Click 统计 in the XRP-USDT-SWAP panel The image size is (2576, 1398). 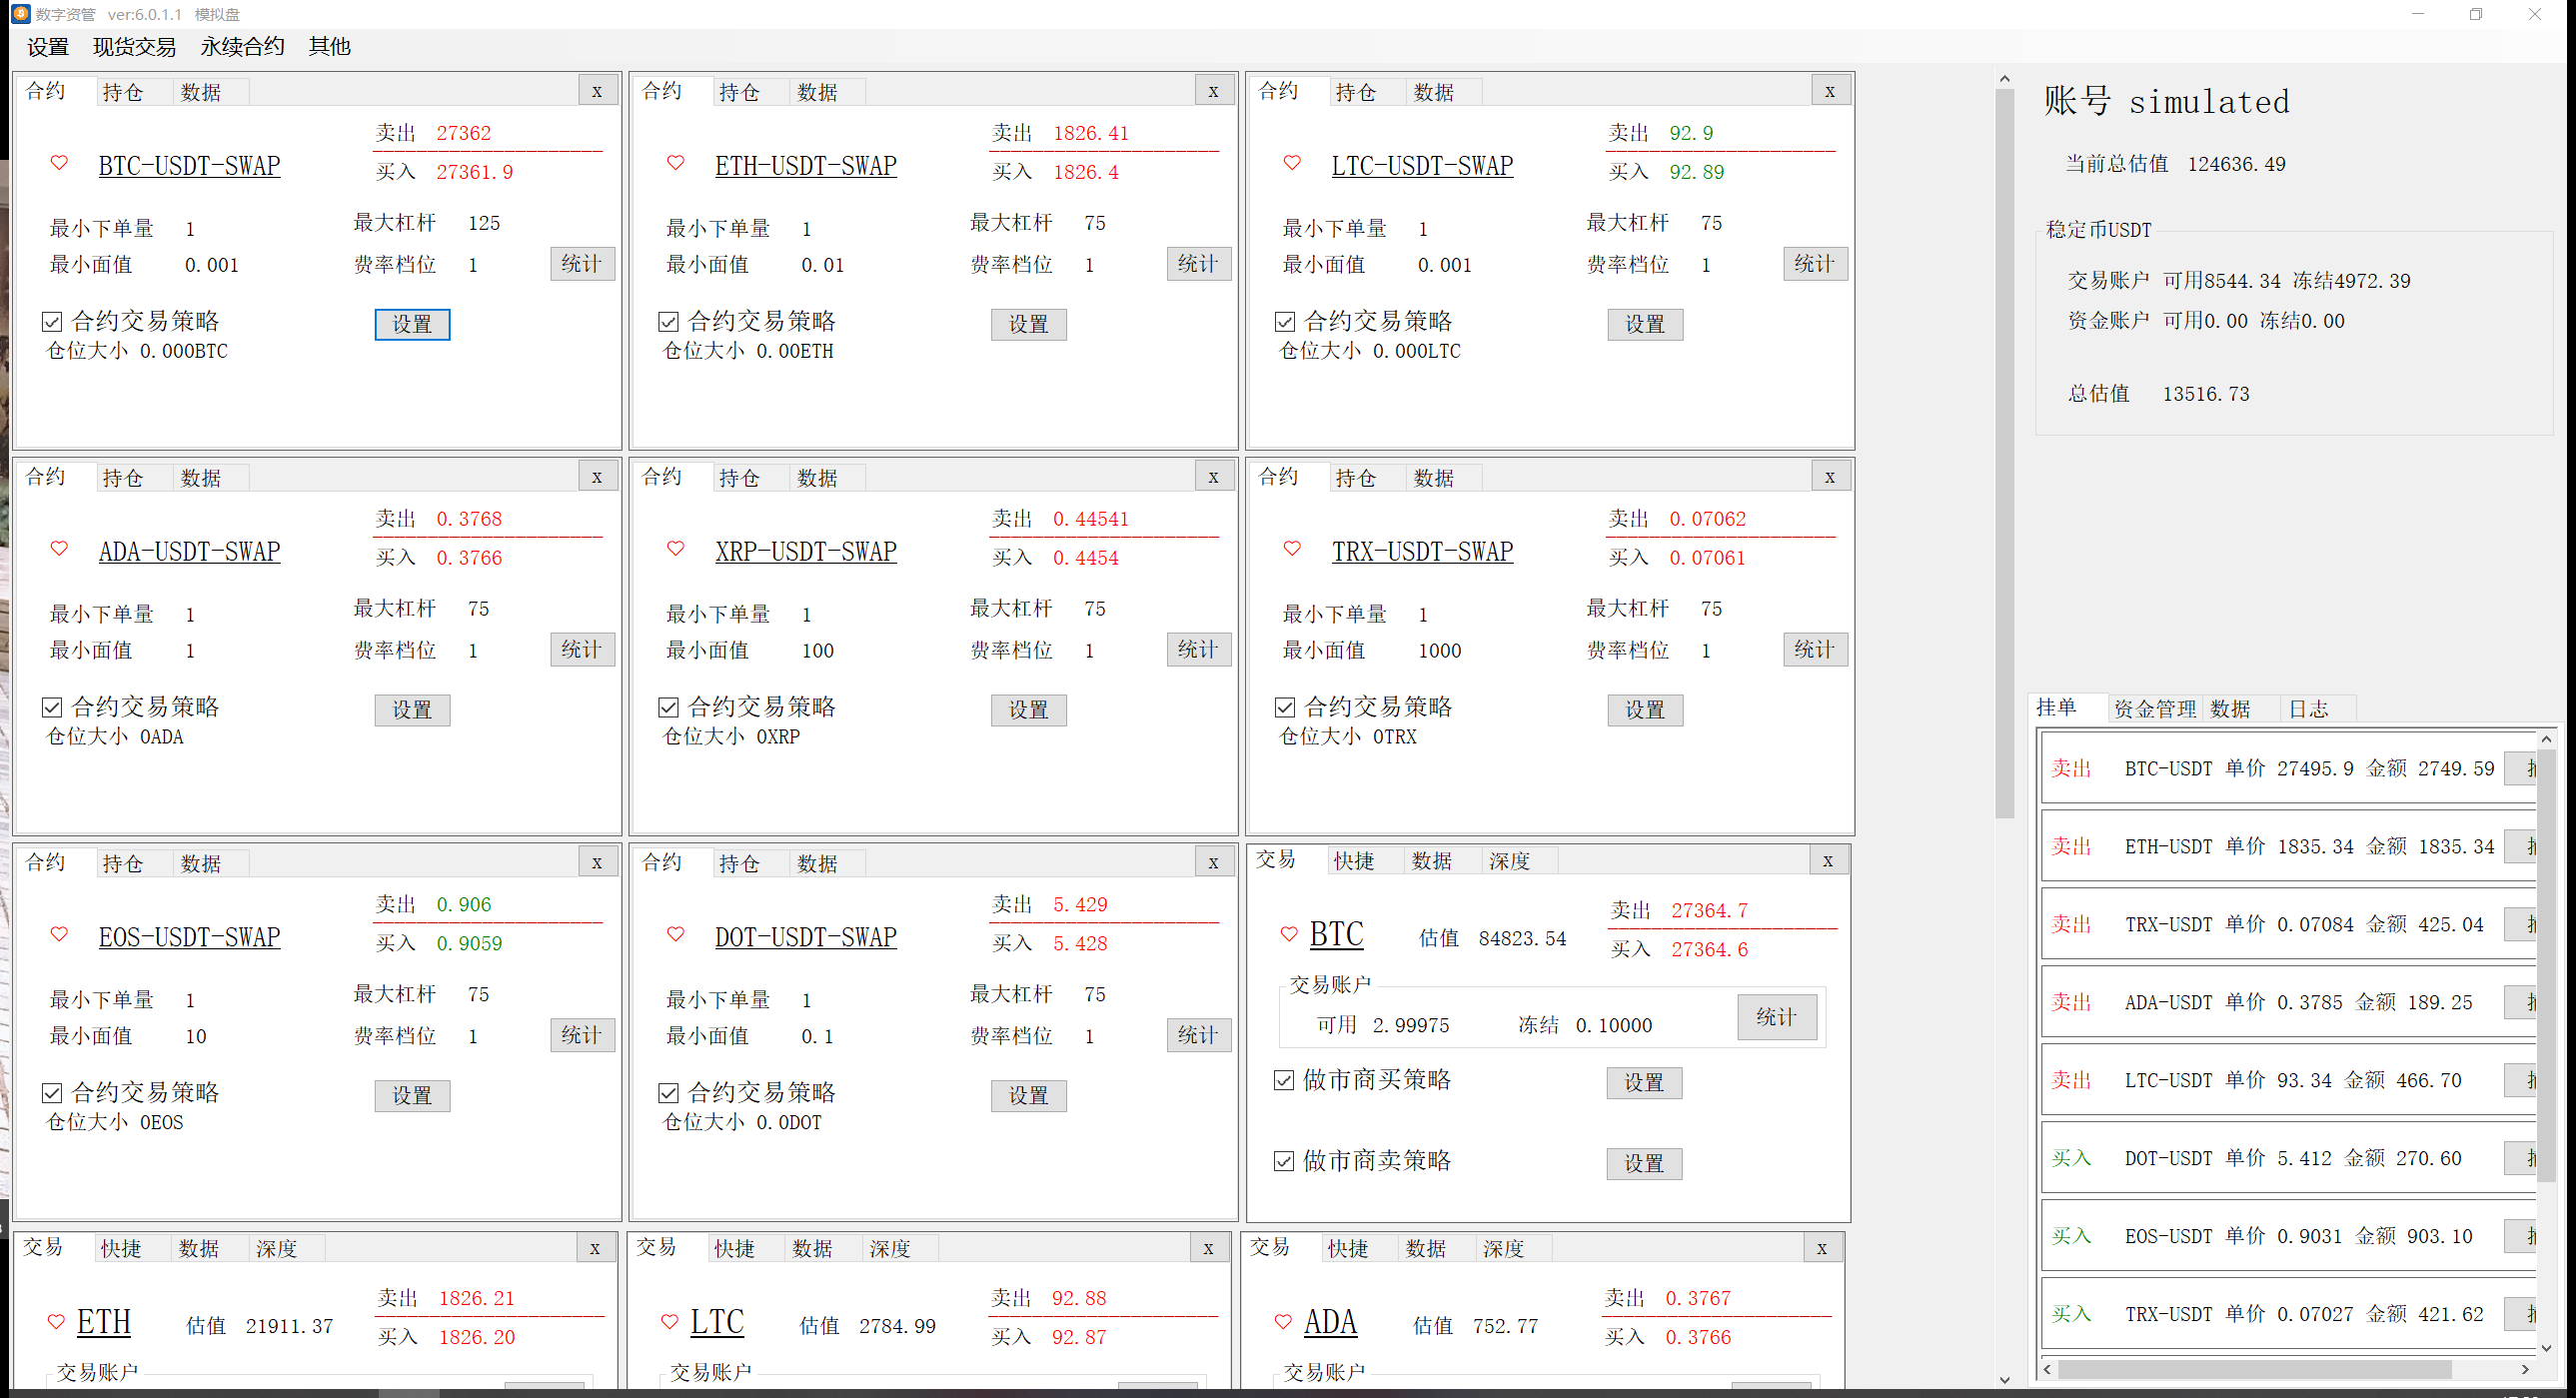(x=1198, y=649)
